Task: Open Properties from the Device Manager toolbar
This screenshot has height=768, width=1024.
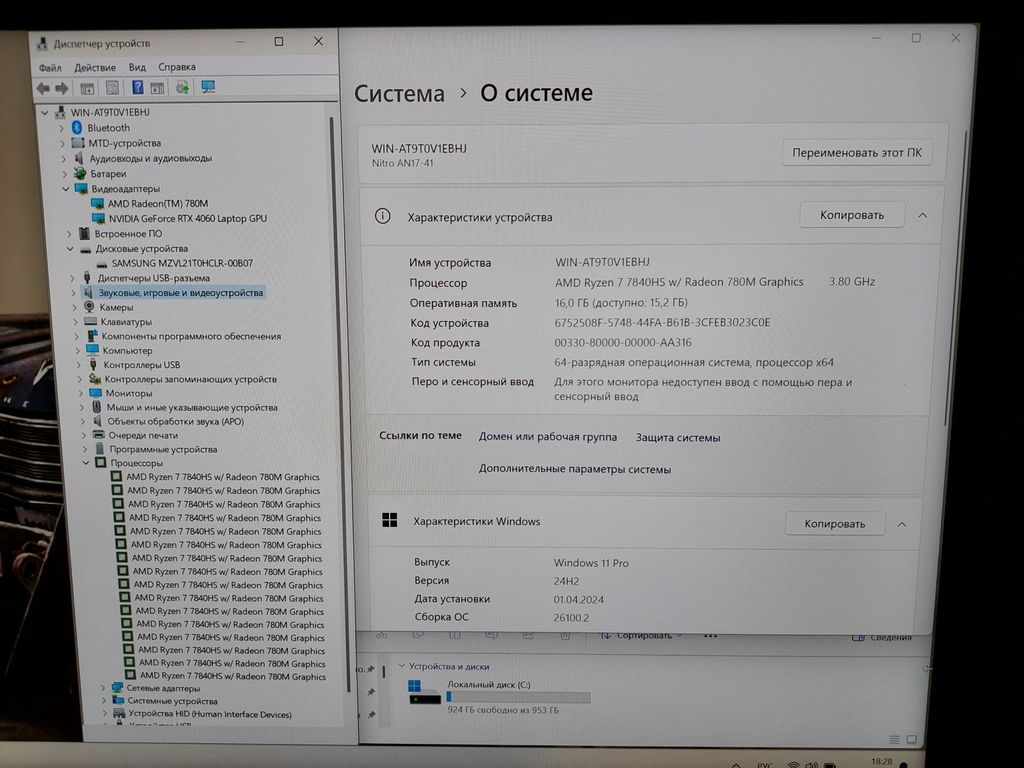Action: [x=112, y=88]
